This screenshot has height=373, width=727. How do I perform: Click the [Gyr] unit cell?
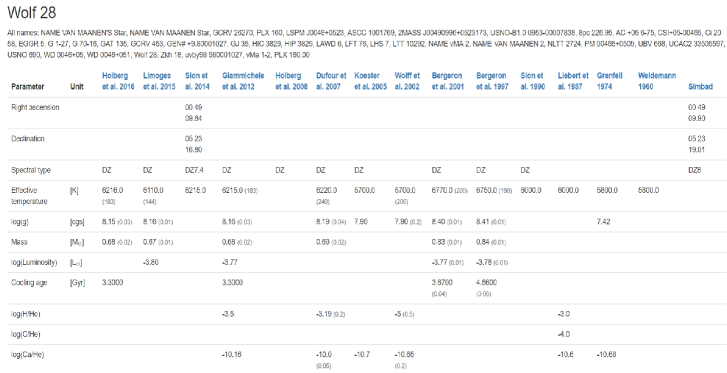coord(77,283)
